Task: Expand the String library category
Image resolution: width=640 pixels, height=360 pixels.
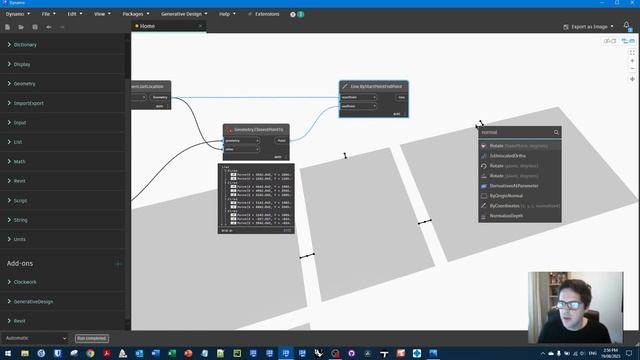Action: pyautogui.click(x=20, y=220)
